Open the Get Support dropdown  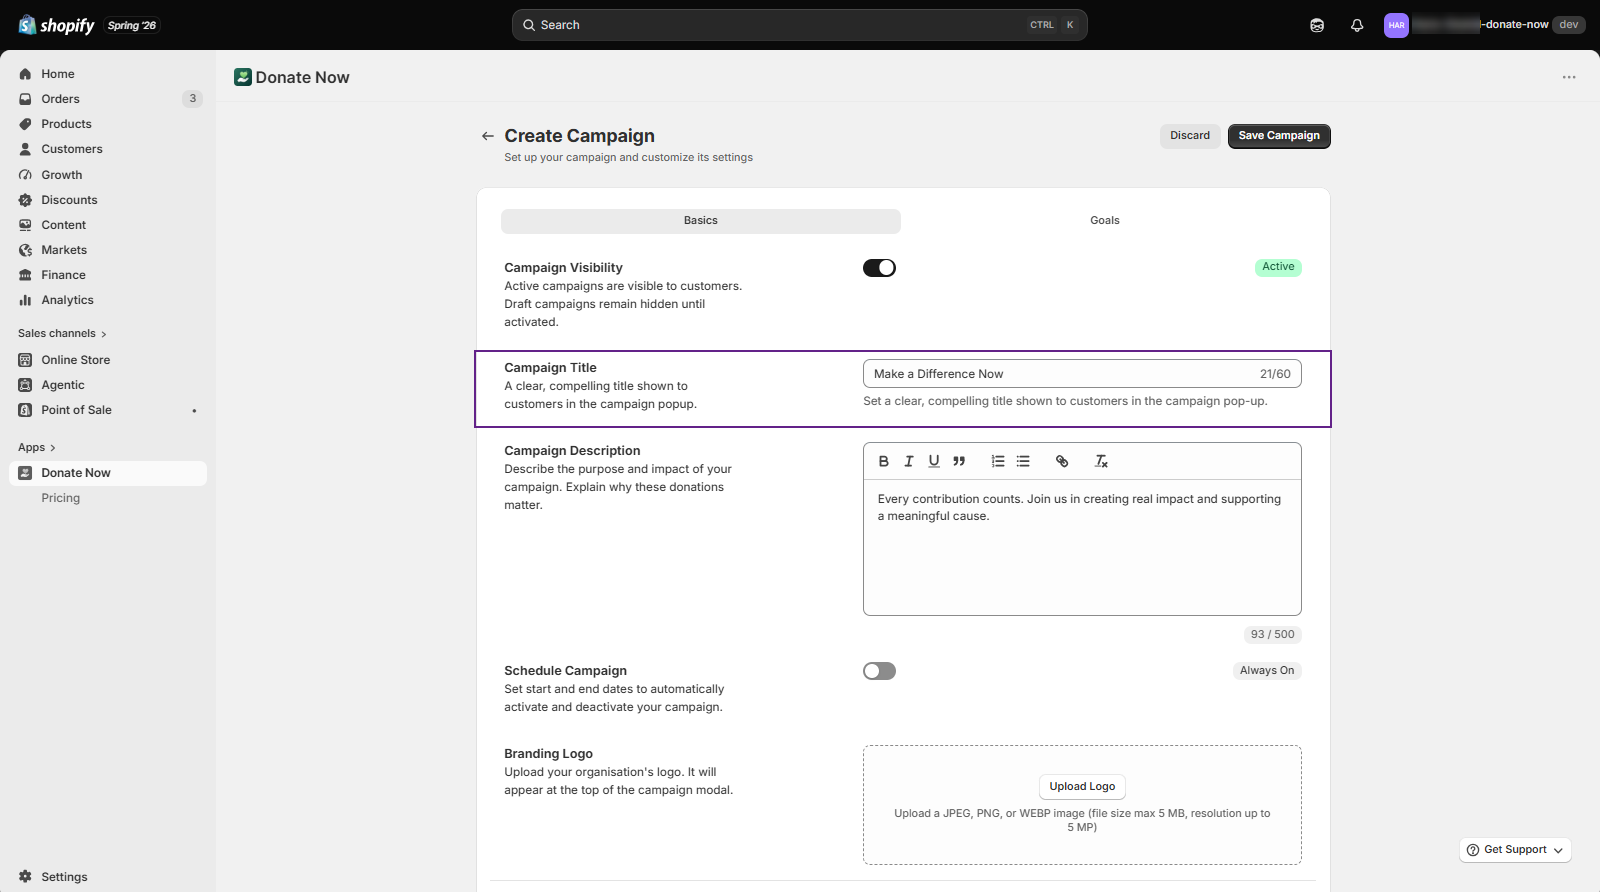point(1515,850)
